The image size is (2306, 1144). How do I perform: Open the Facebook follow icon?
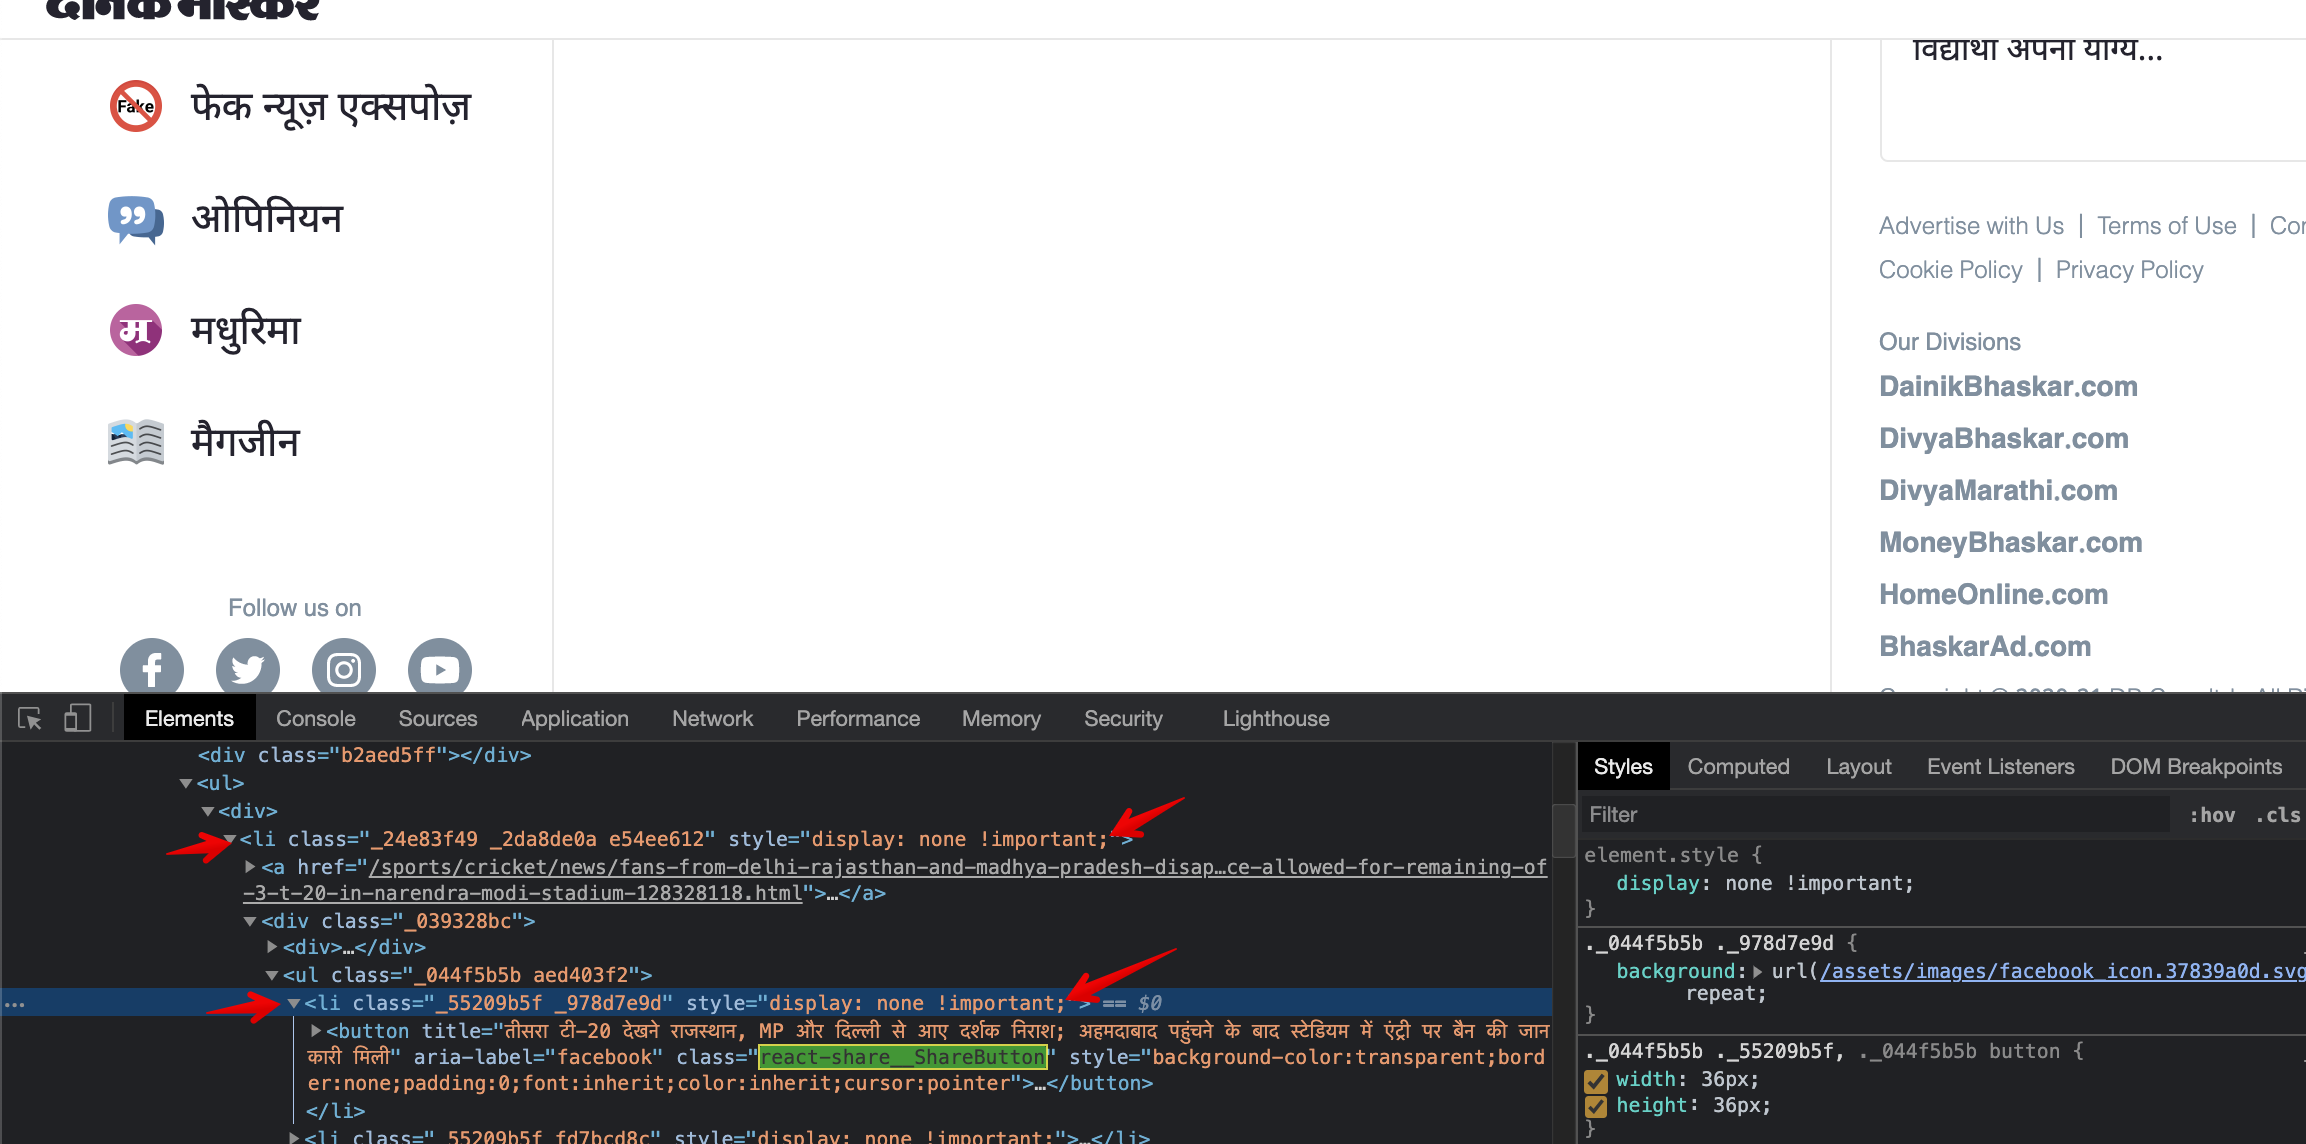(151, 668)
